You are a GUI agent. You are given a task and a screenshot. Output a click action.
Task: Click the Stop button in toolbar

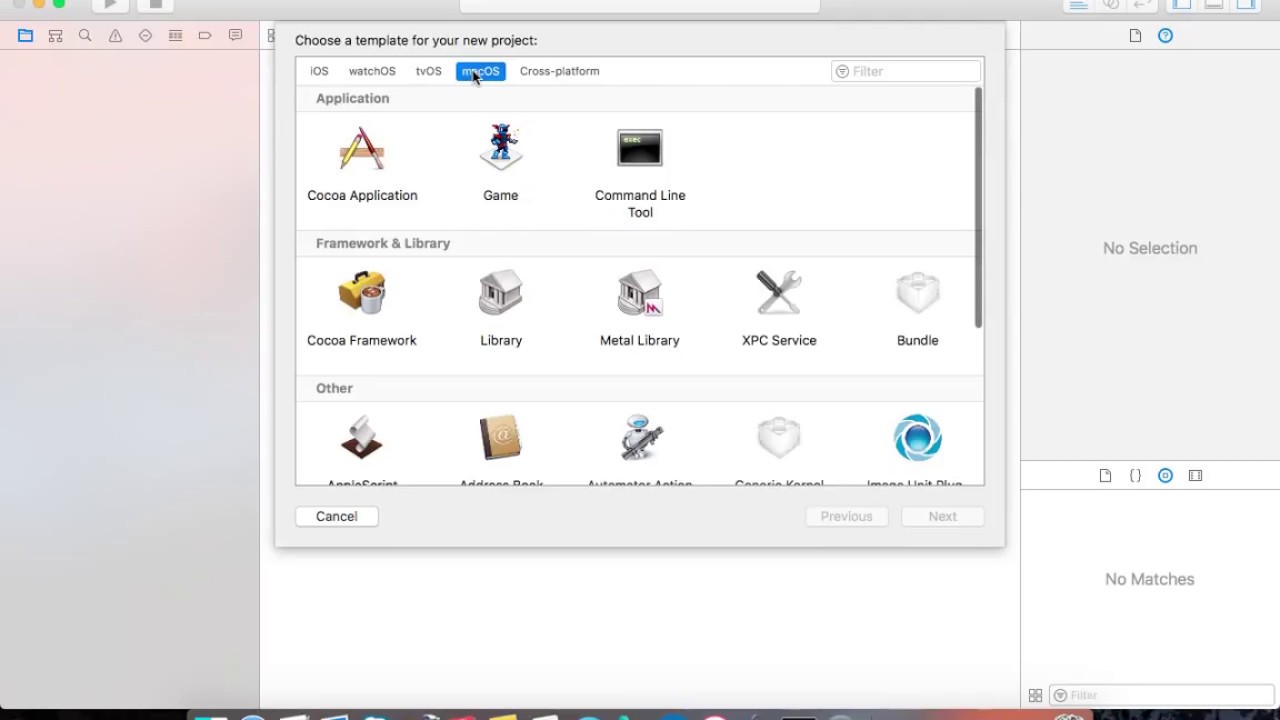pyautogui.click(x=155, y=4)
